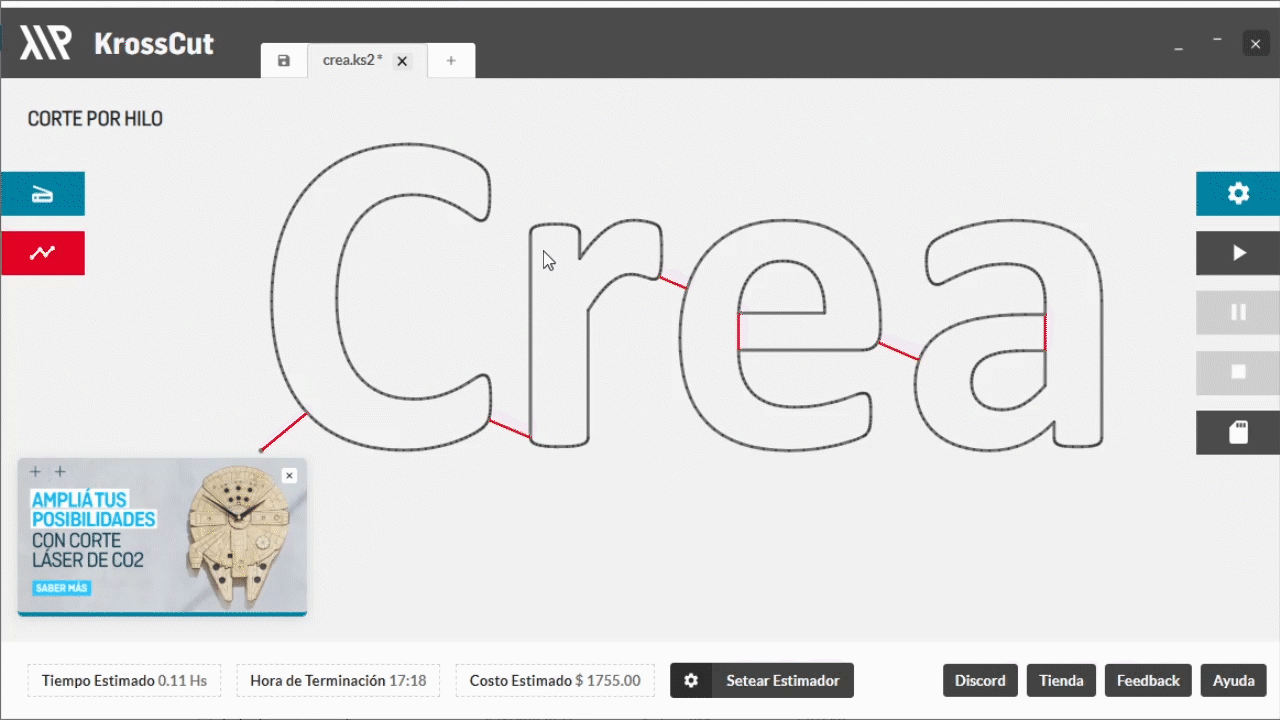
Task: Click the KrossCut logo in title bar
Action: pos(117,43)
